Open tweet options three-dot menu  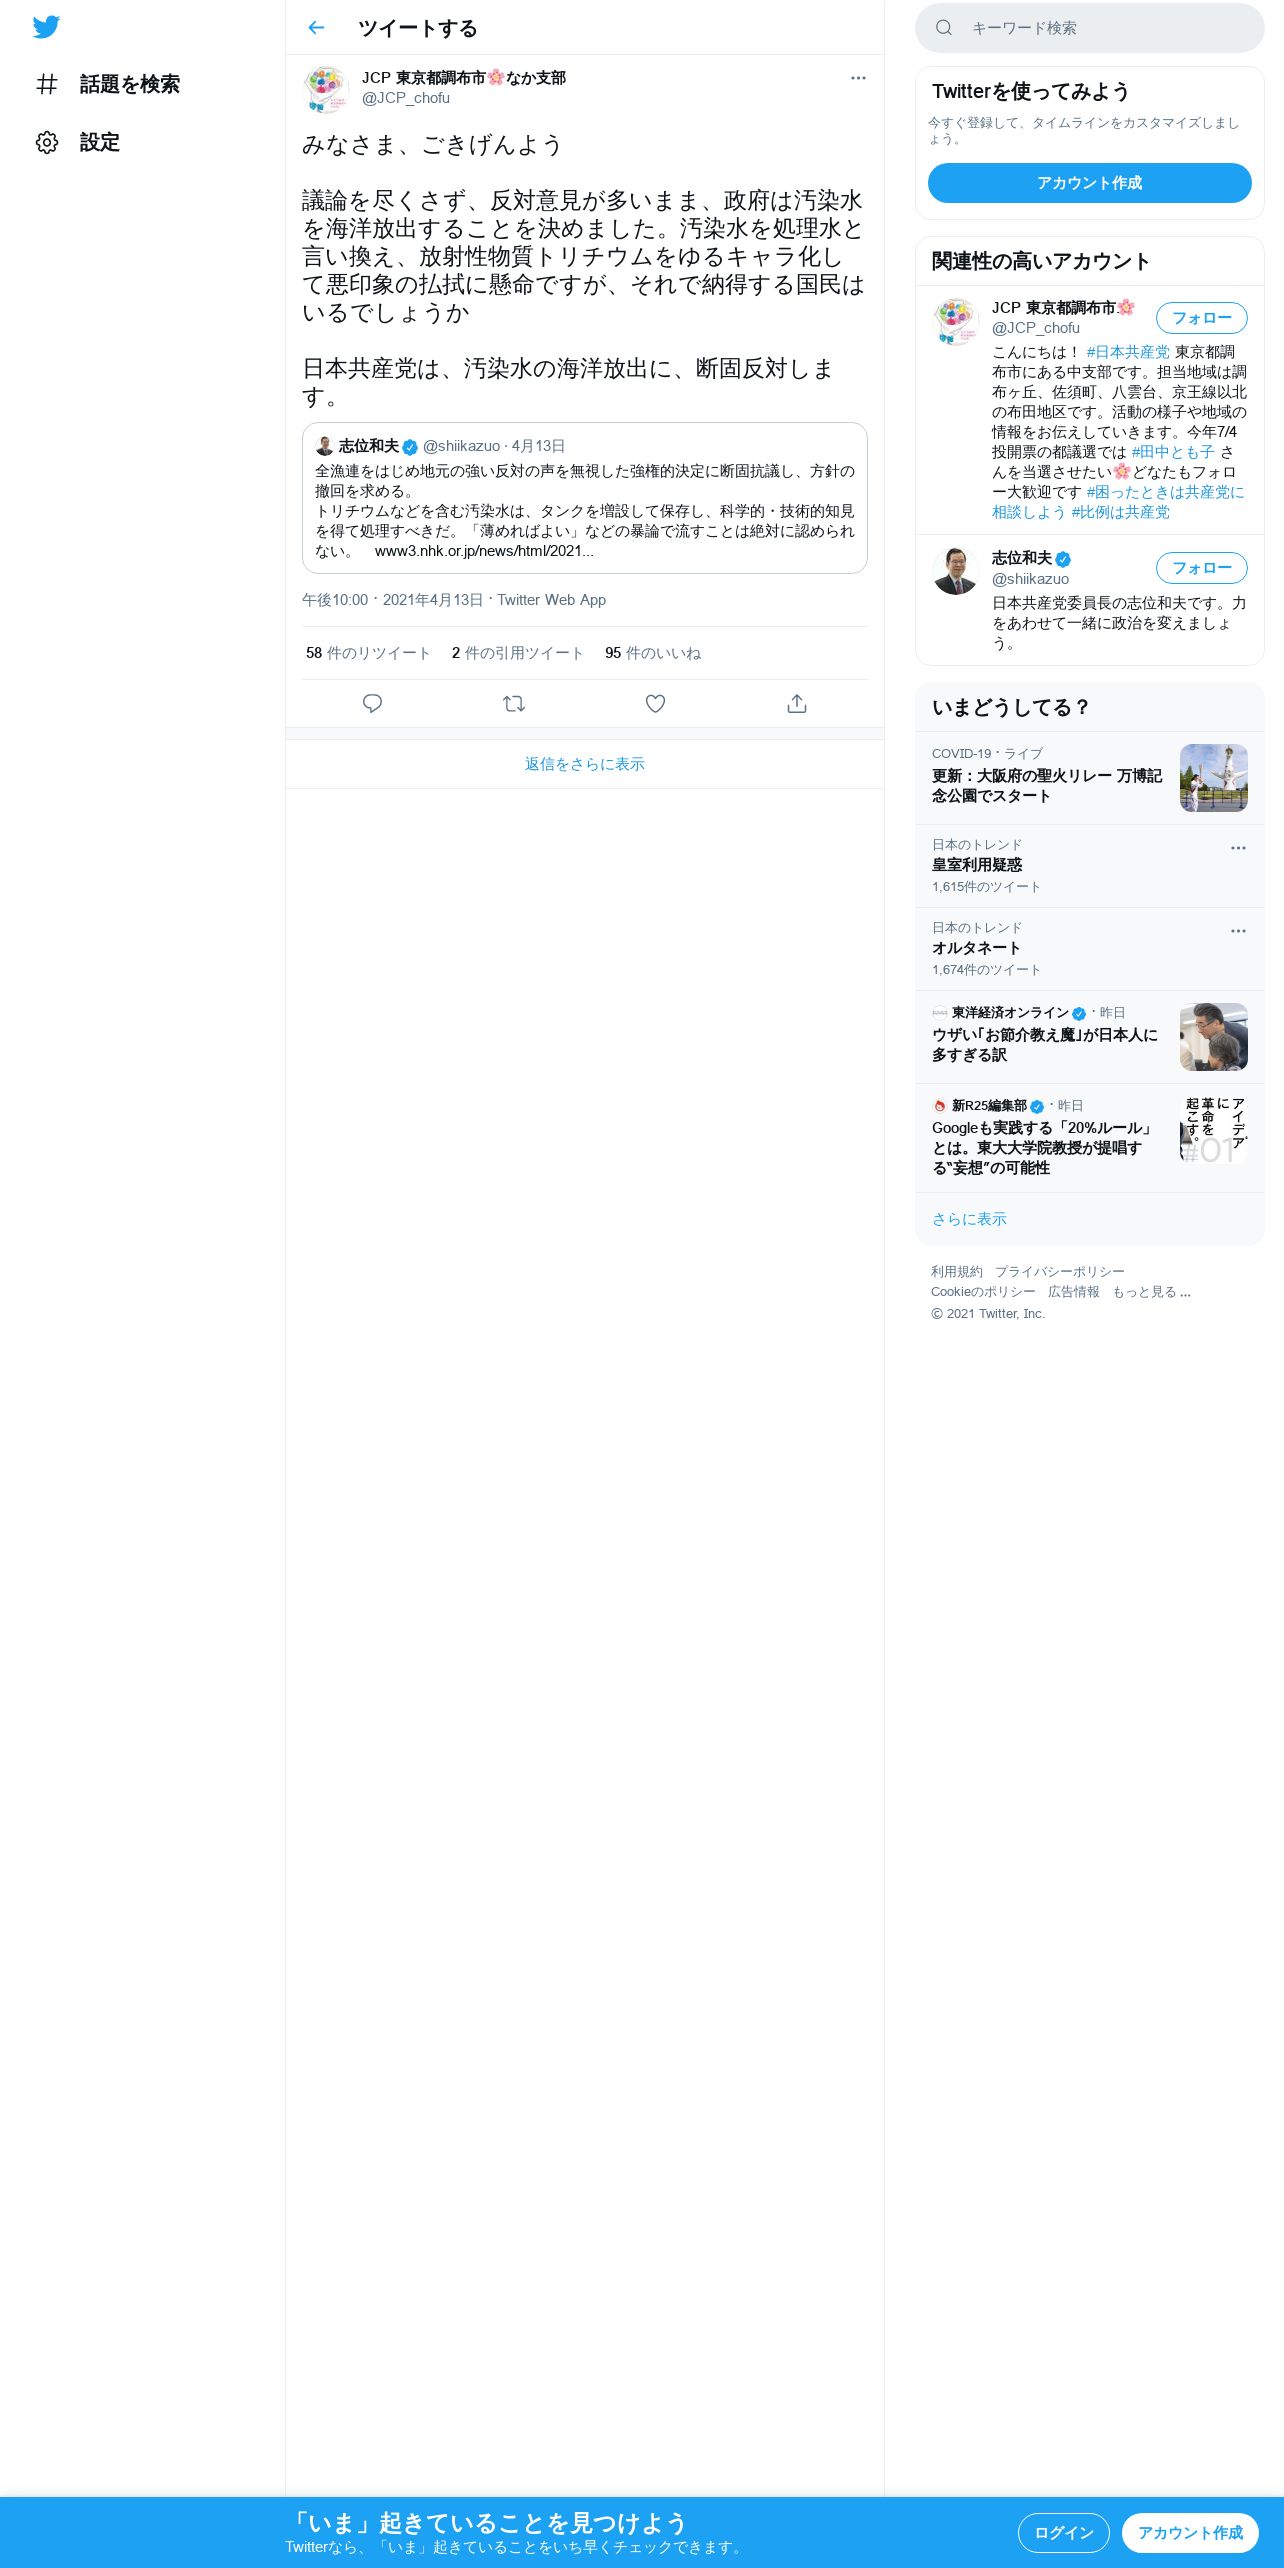pyautogui.click(x=858, y=78)
